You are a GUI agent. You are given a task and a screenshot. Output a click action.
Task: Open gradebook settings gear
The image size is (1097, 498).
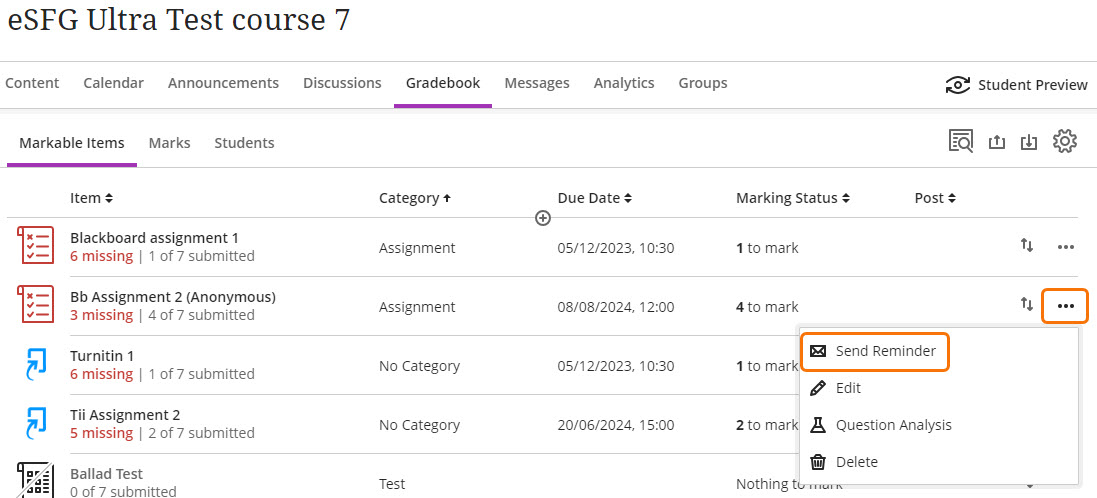pos(1065,141)
